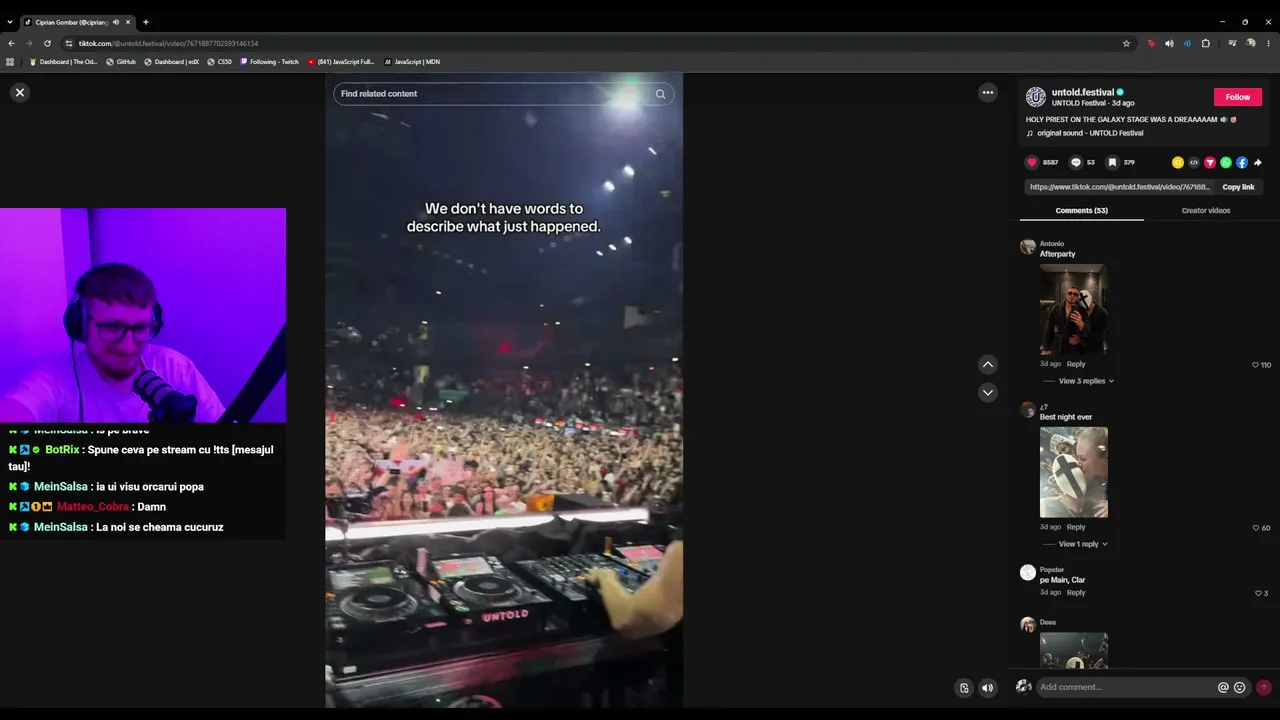Reply to Popster's pe Main, Clar comment
This screenshot has height=720, width=1280.
pyautogui.click(x=1076, y=593)
